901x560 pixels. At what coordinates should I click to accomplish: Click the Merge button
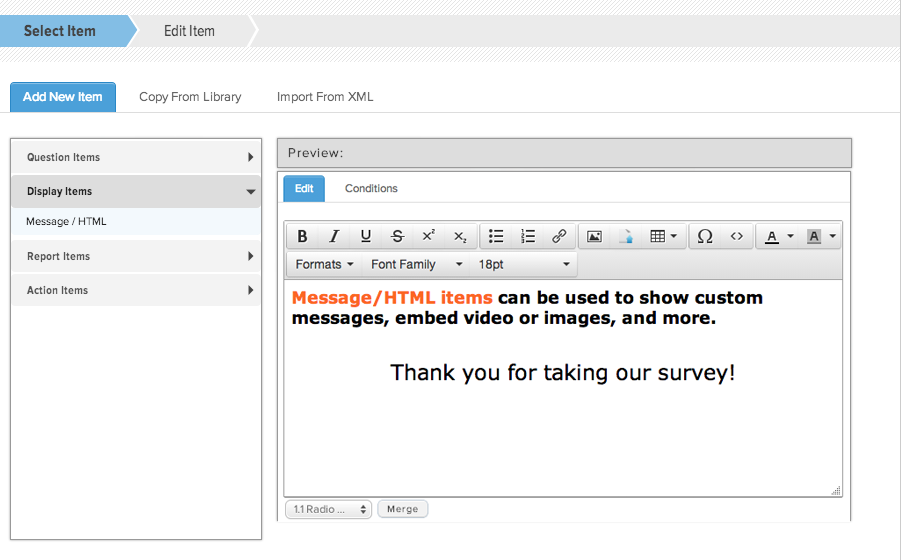(x=402, y=509)
